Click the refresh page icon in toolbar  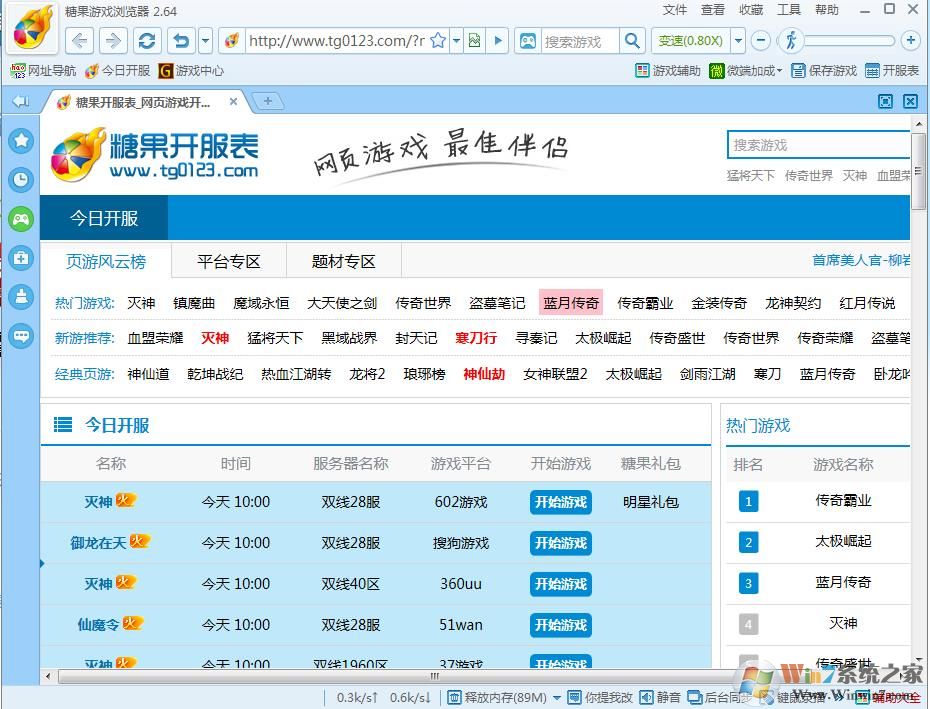(x=147, y=41)
